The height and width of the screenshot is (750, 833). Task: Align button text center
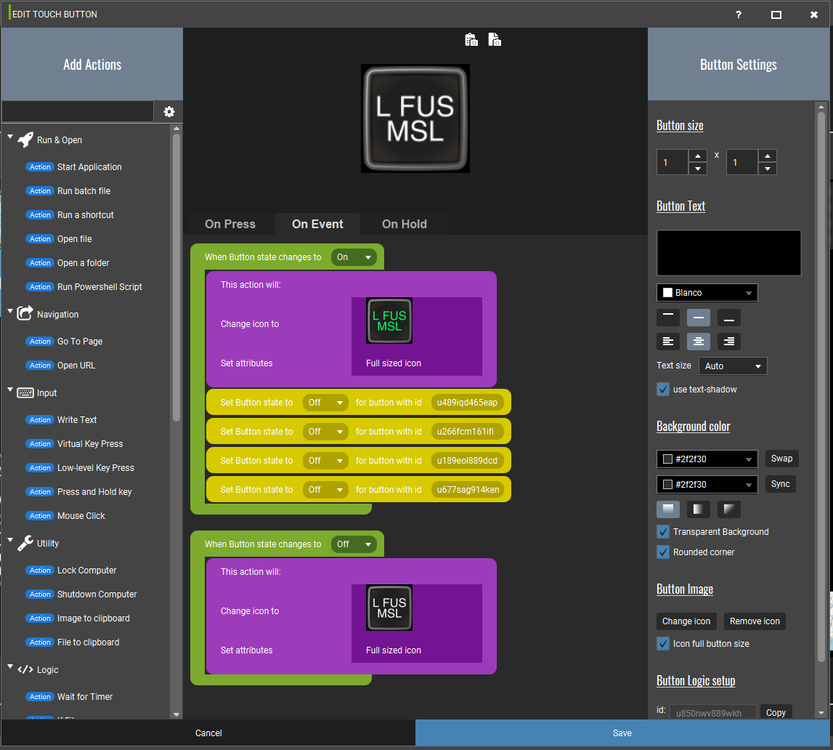click(698, 342)
